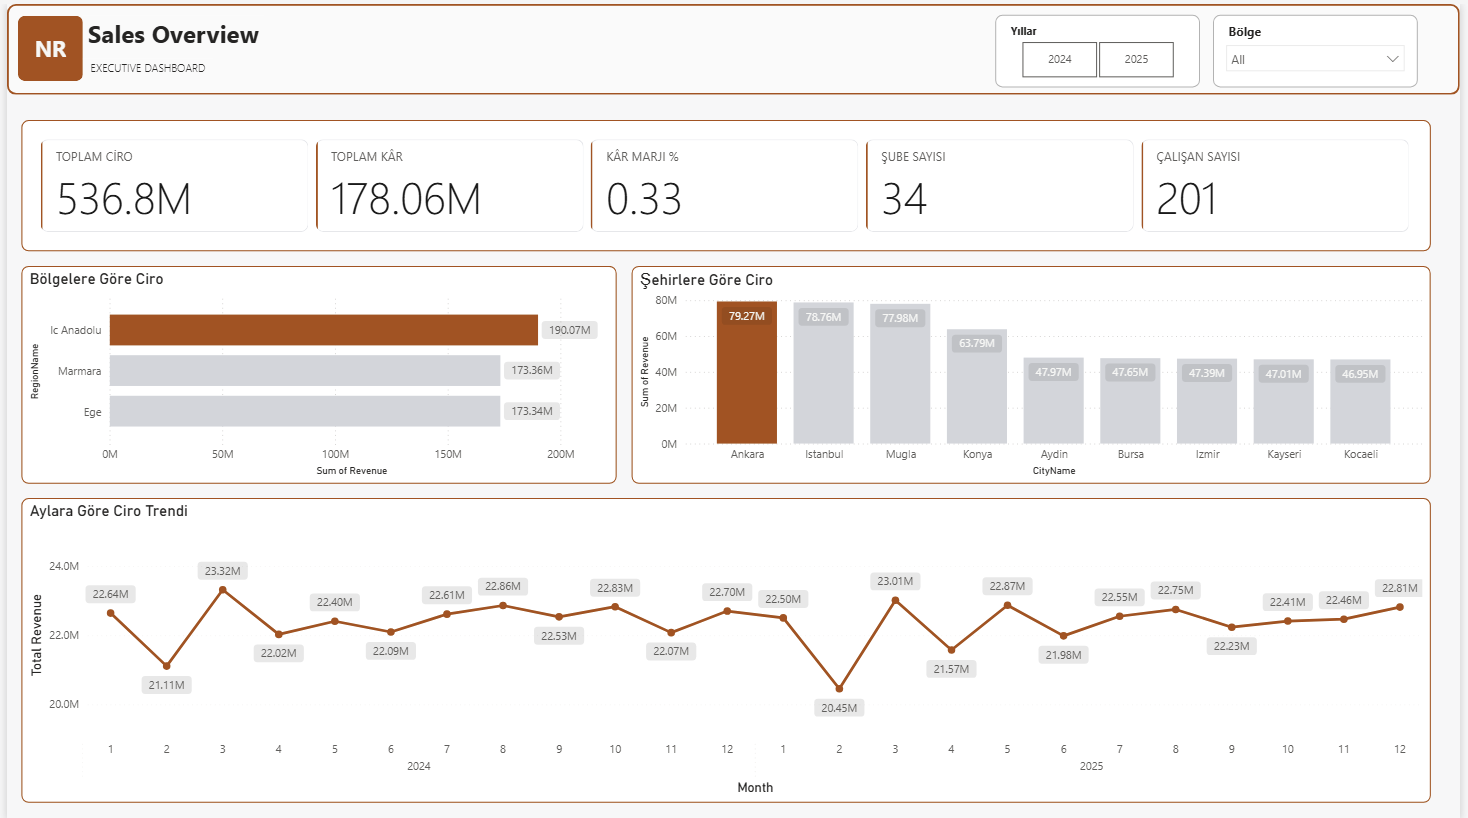
Task: Click the CityName axis title
Action: pos(1054,470)
